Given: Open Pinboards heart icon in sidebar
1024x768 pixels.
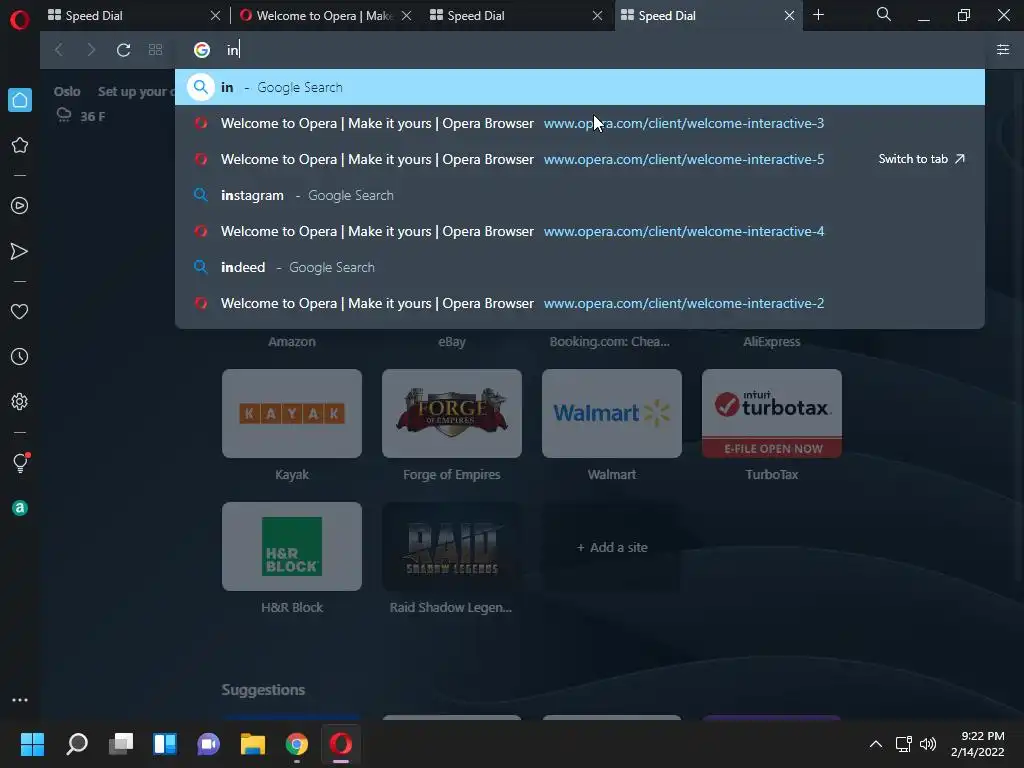Looking at the screenshot, I should pos(20,312).
